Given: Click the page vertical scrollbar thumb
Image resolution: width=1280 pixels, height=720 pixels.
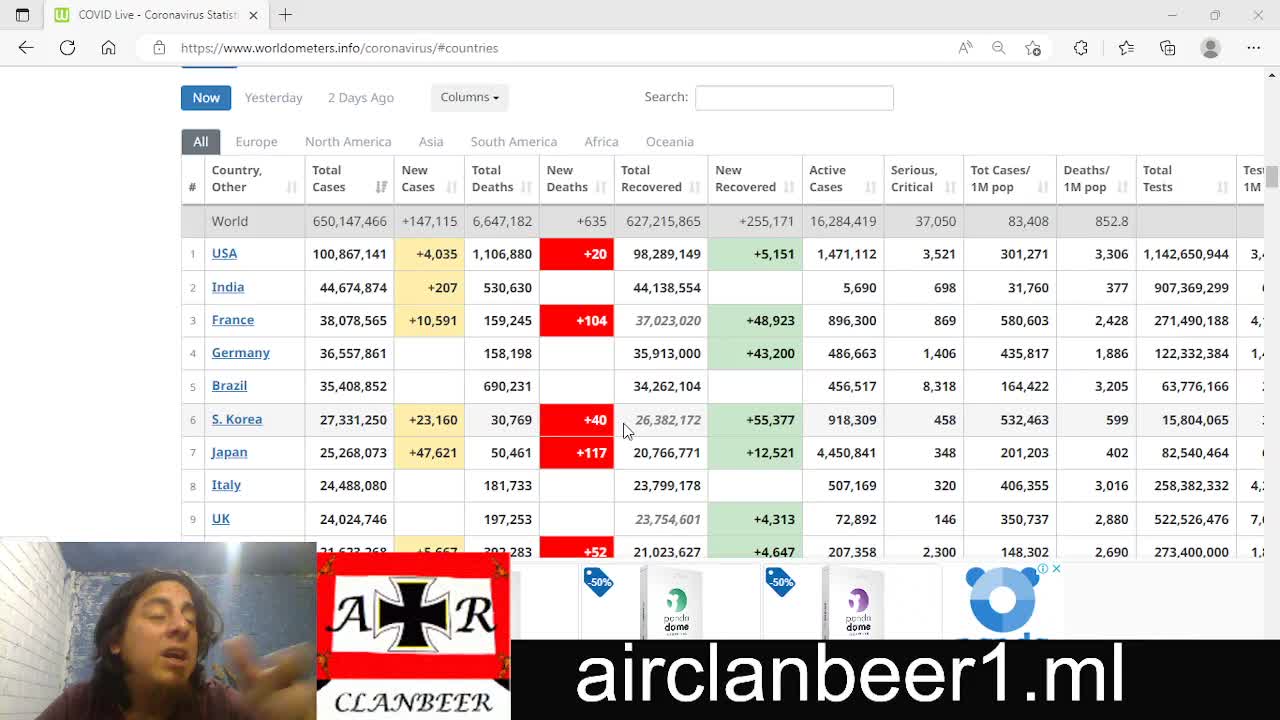Looking at the screenshot, I should tap(1272, 176).
